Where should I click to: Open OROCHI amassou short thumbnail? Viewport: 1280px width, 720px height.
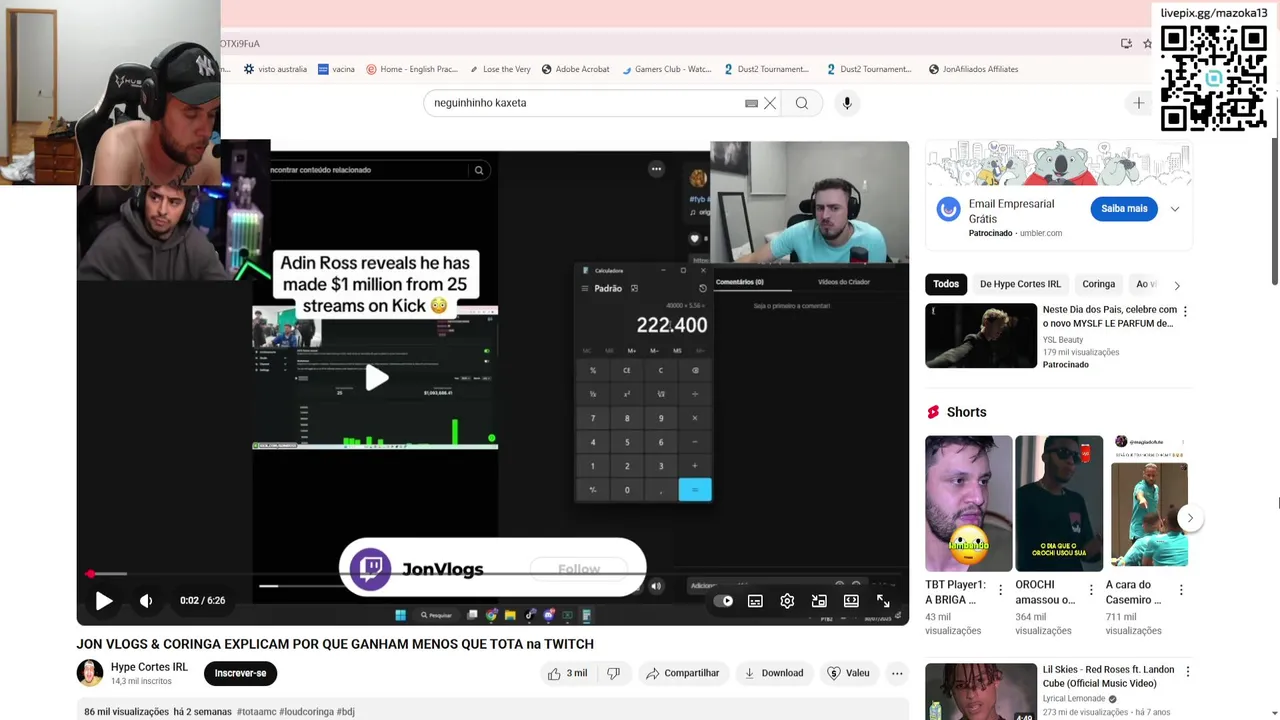tap(1059, 503)
